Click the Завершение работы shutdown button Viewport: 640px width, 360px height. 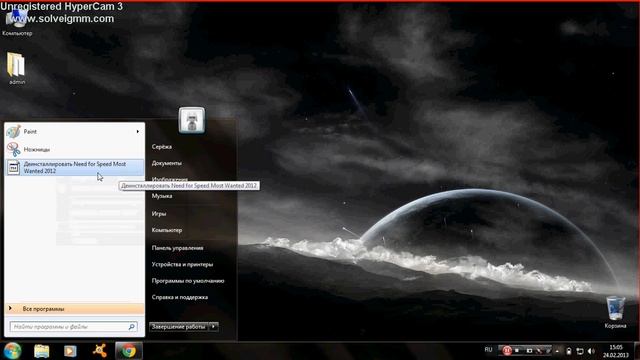179,327
